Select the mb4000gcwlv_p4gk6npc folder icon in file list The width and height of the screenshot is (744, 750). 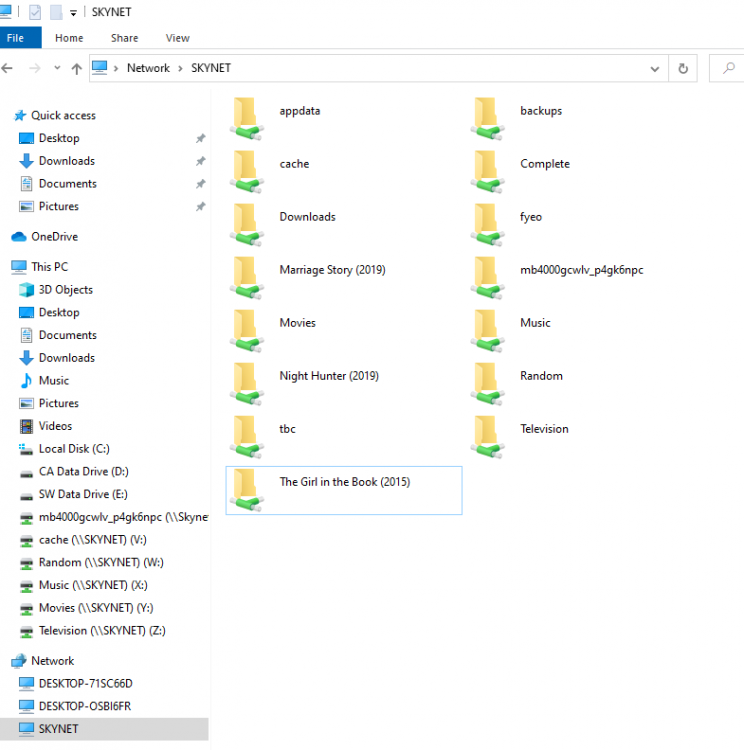coord(488,278)
